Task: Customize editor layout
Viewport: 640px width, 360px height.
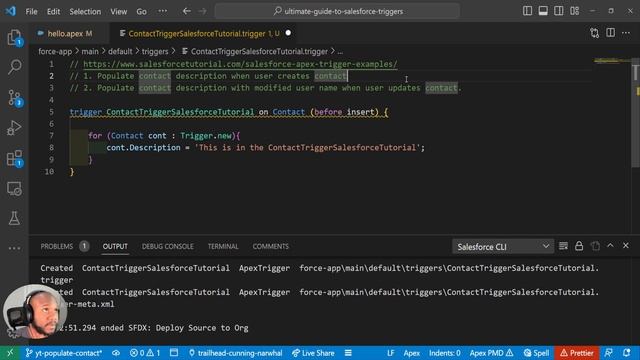Action: pyautogui.click(x=574, y=11)
